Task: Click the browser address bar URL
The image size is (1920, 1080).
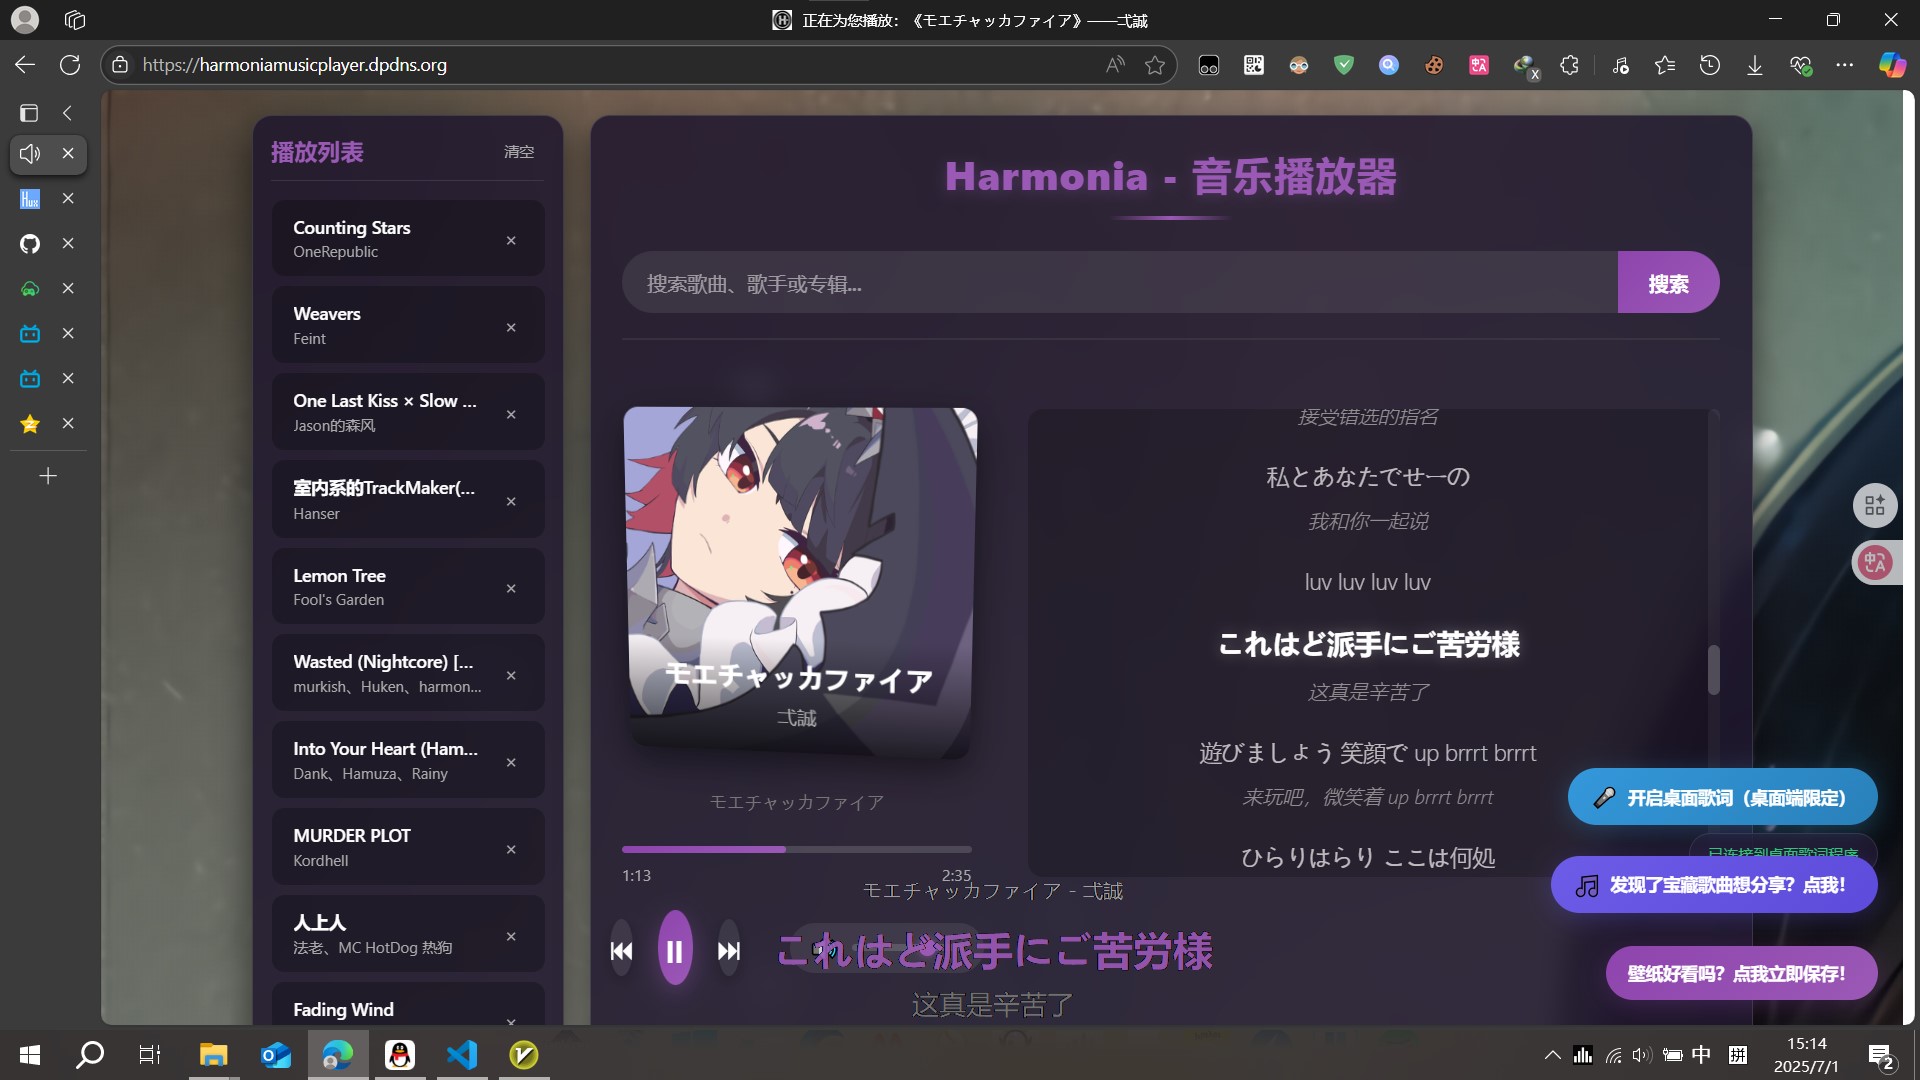Action: coord(294,65)
